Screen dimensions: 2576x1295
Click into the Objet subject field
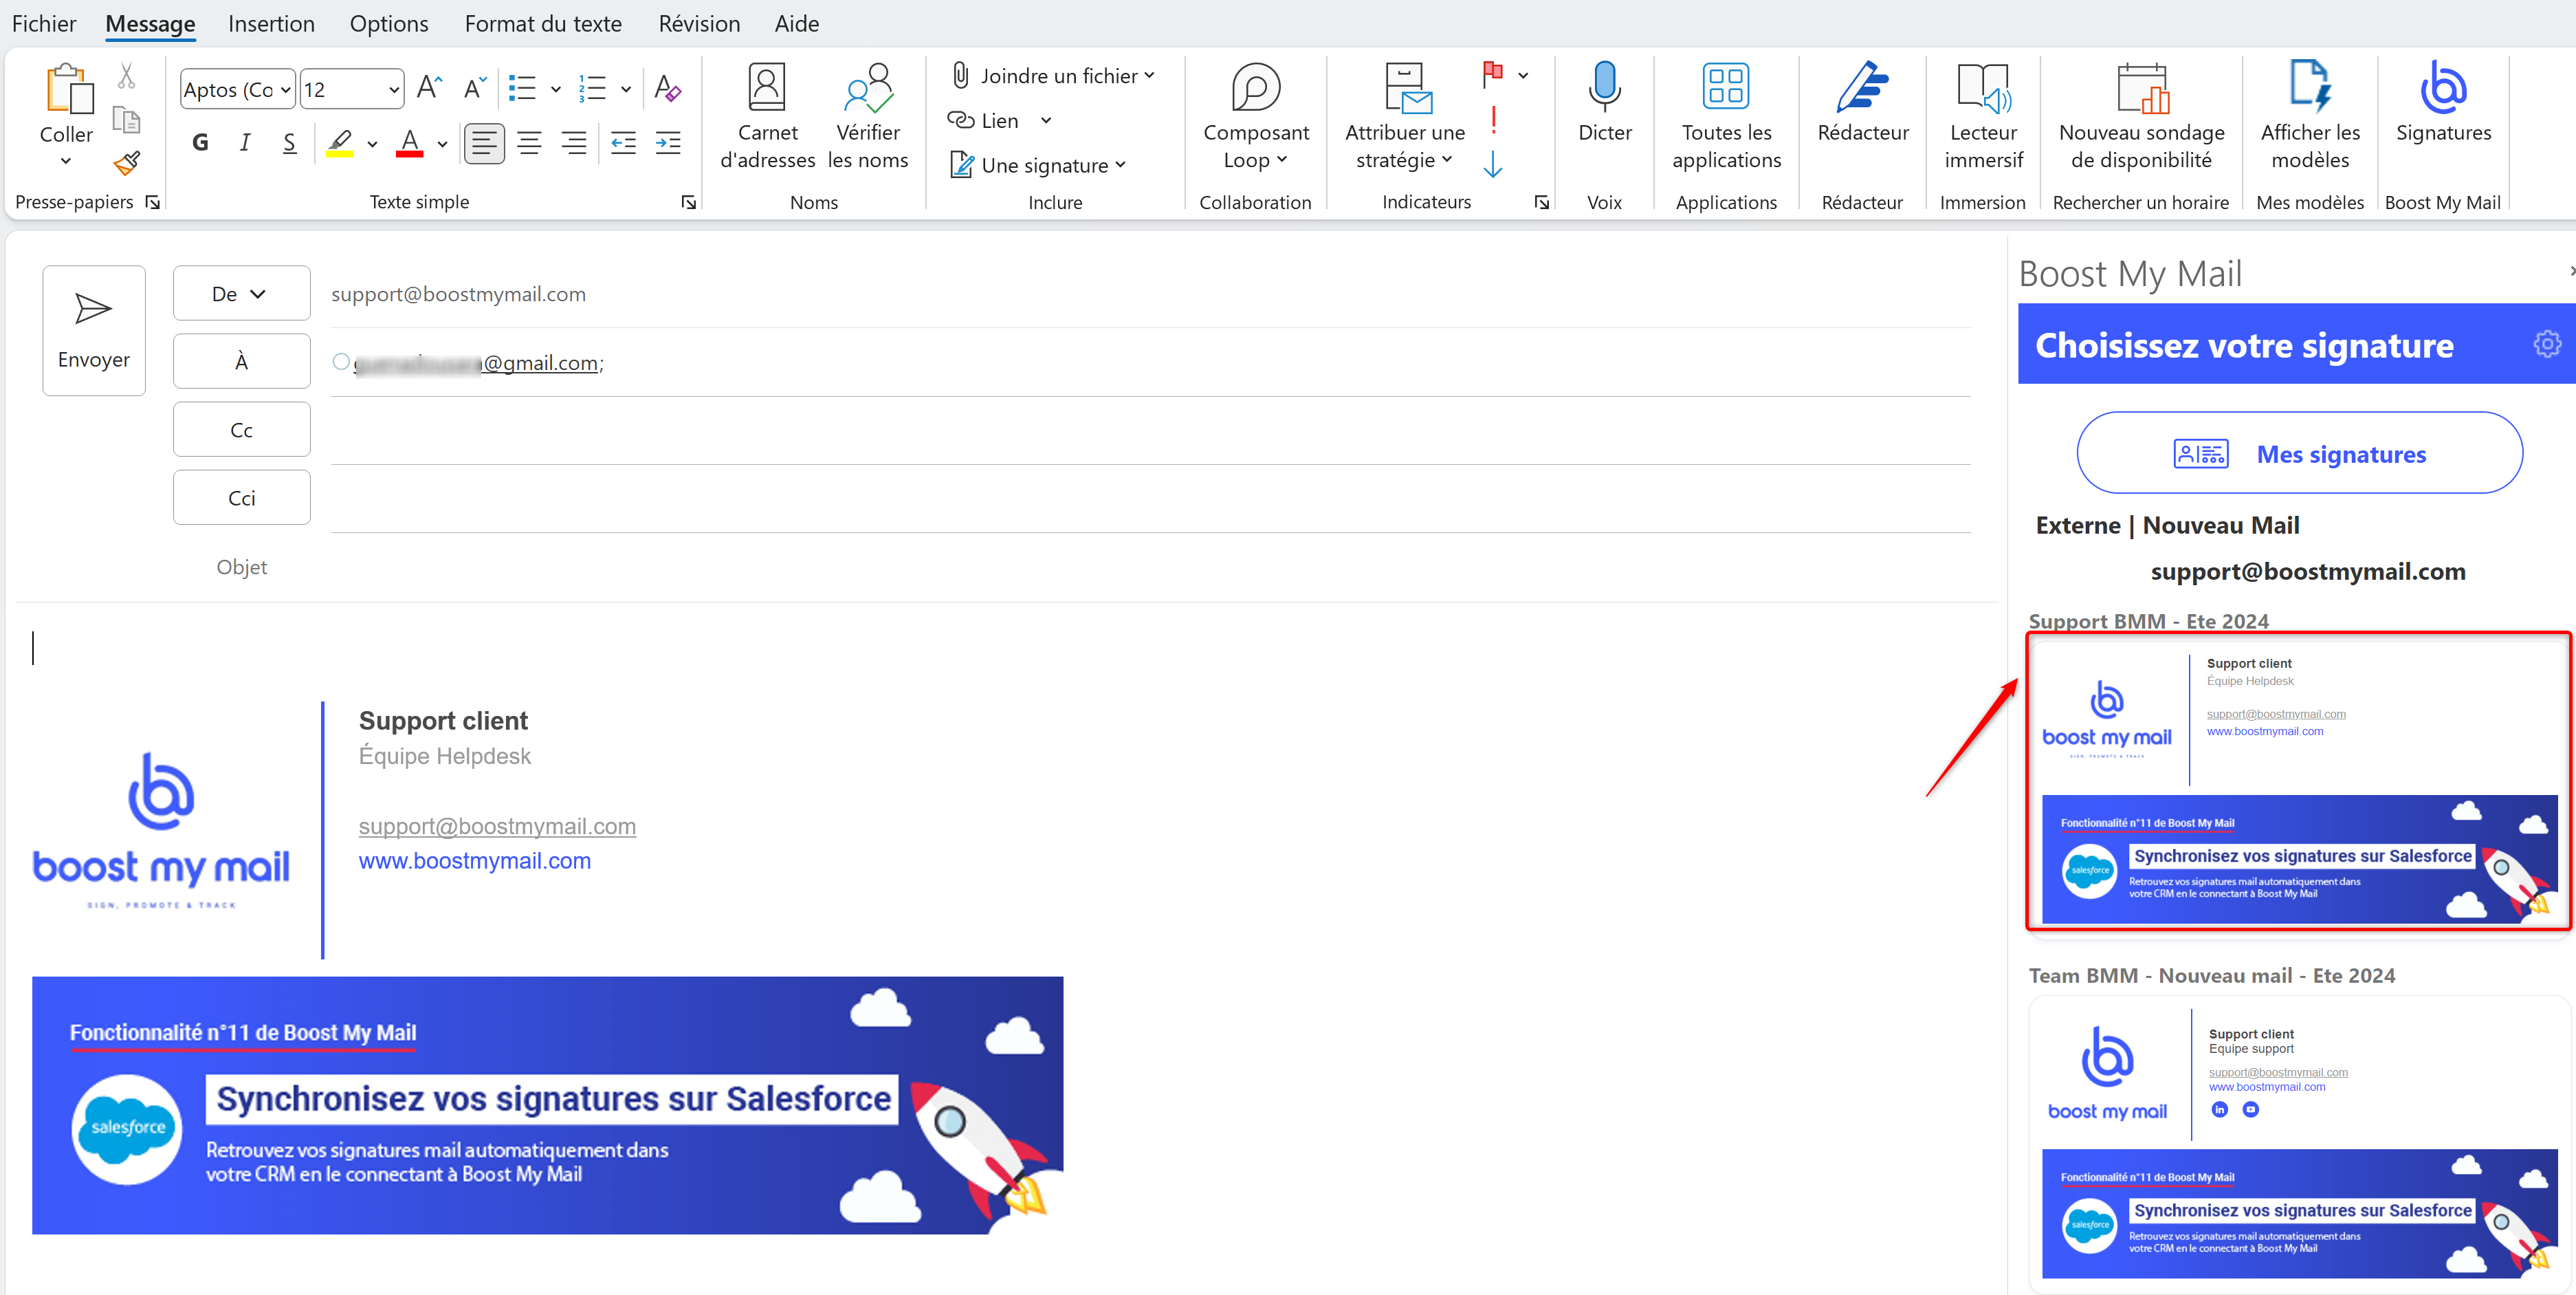point(1150,567)
